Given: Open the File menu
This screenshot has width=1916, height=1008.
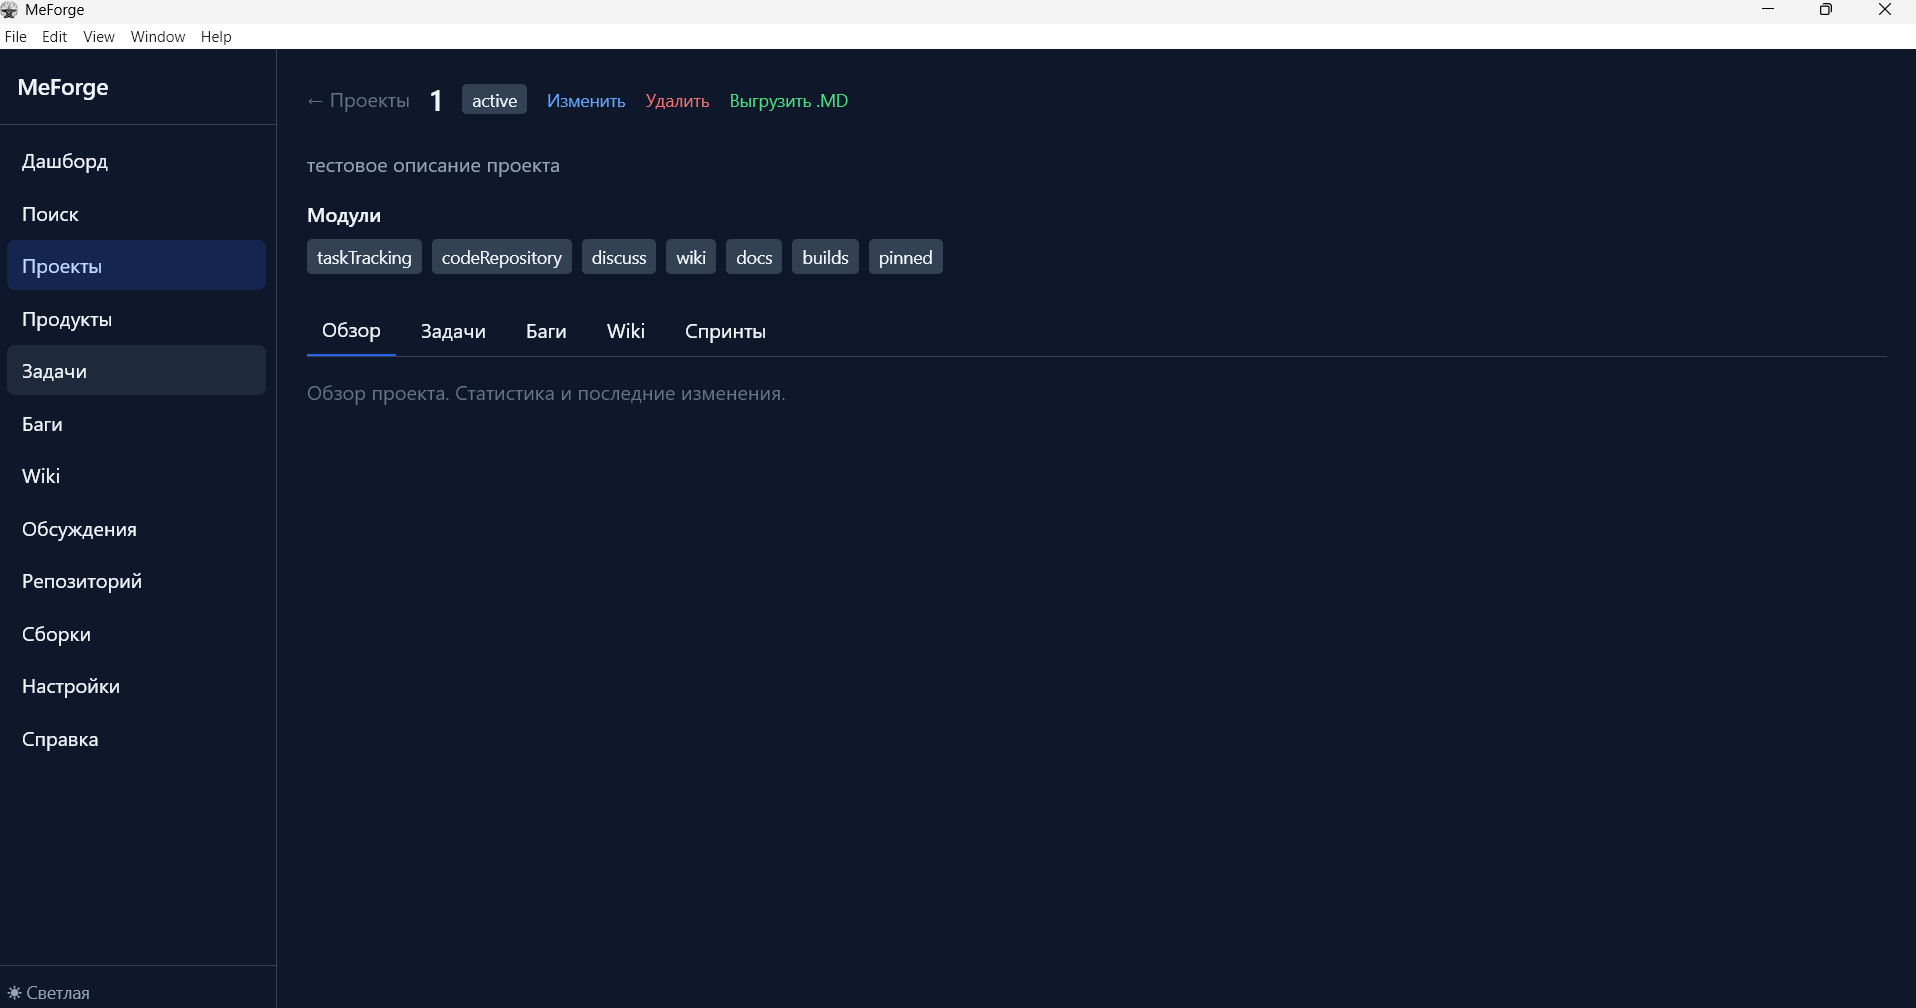Looking at the screenshot, I should coord(16,37).
